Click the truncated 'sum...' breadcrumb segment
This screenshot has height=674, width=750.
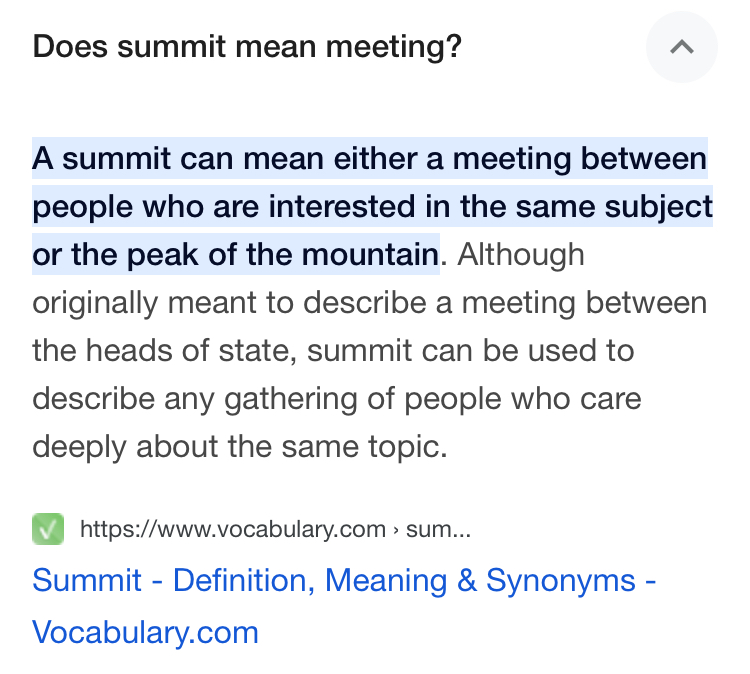click(438, 529)
